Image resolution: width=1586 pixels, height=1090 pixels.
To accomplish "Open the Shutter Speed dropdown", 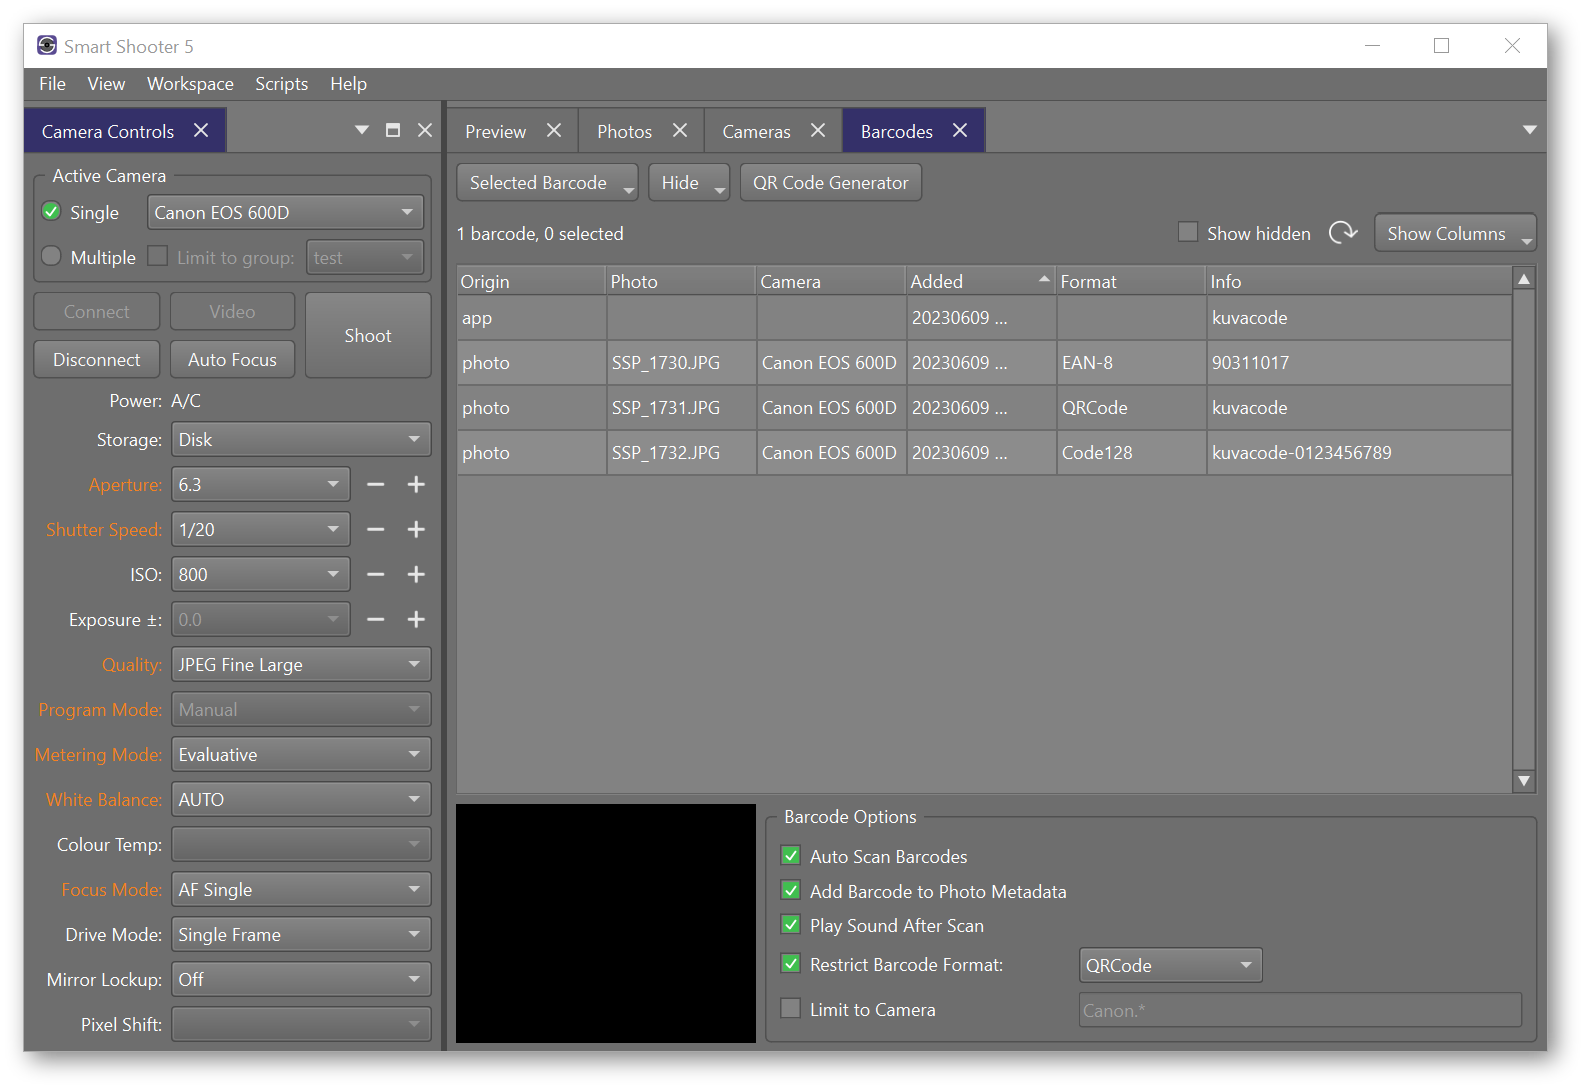I will pos(261,530).
